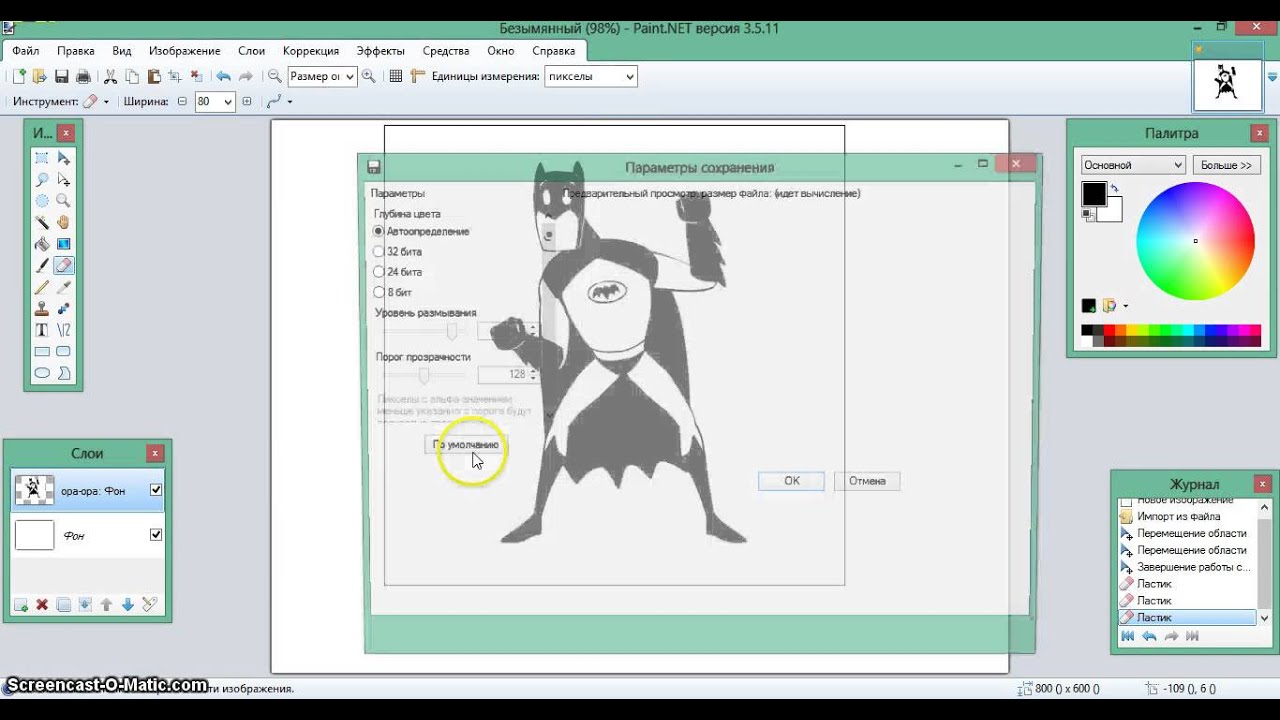Open the curve type dropdown arrow
The height and width of the screenshot is (720, 1280).
coord(290,102)
